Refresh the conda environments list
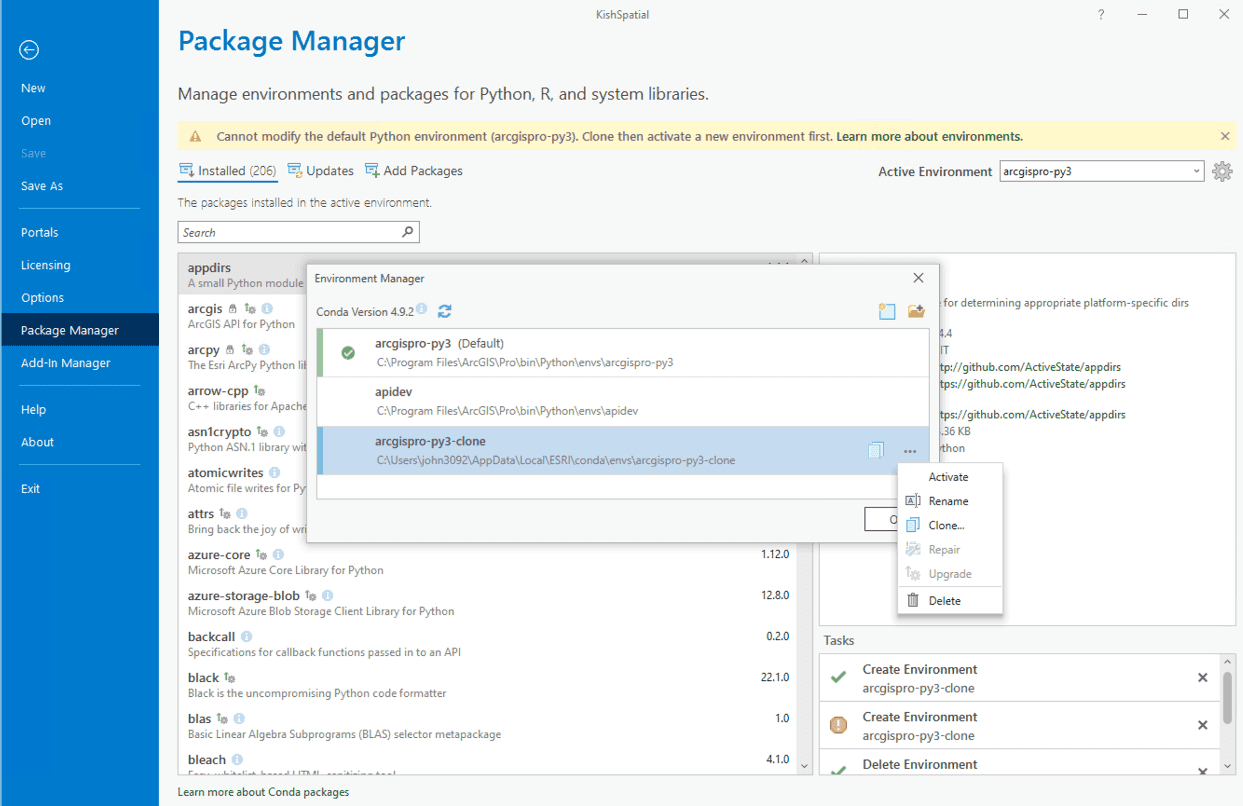 pos(444,311)
